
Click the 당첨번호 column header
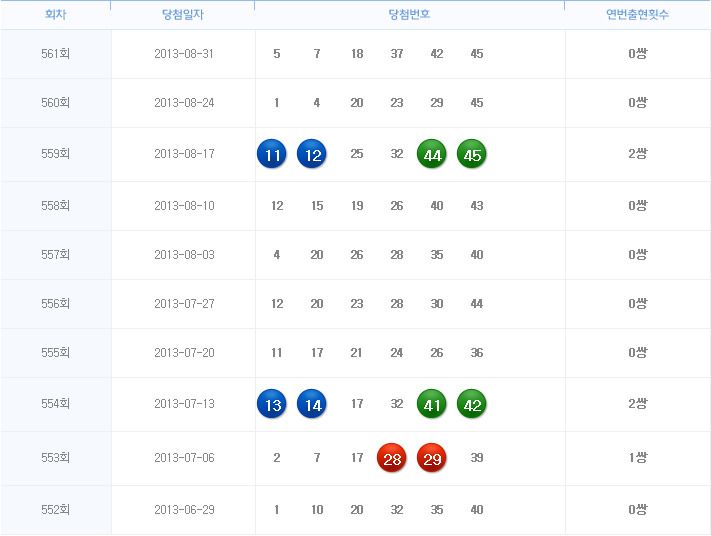click(x=409, y=15)
